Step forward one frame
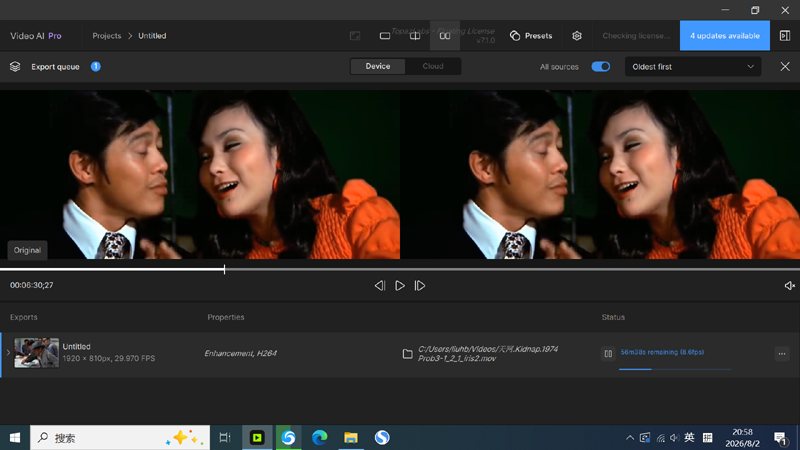The height and width of the screenshot is (450, 800). [420, 286]
